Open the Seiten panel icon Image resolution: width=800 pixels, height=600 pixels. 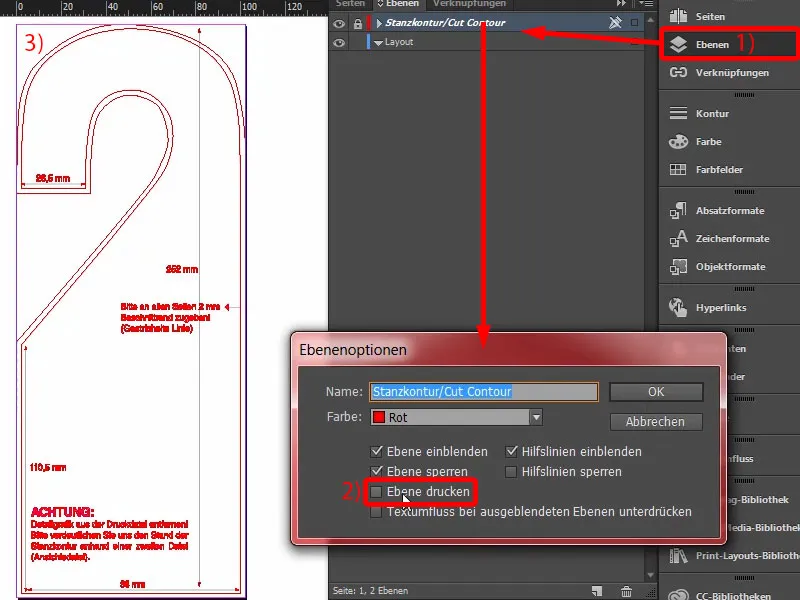click(678, 16)
